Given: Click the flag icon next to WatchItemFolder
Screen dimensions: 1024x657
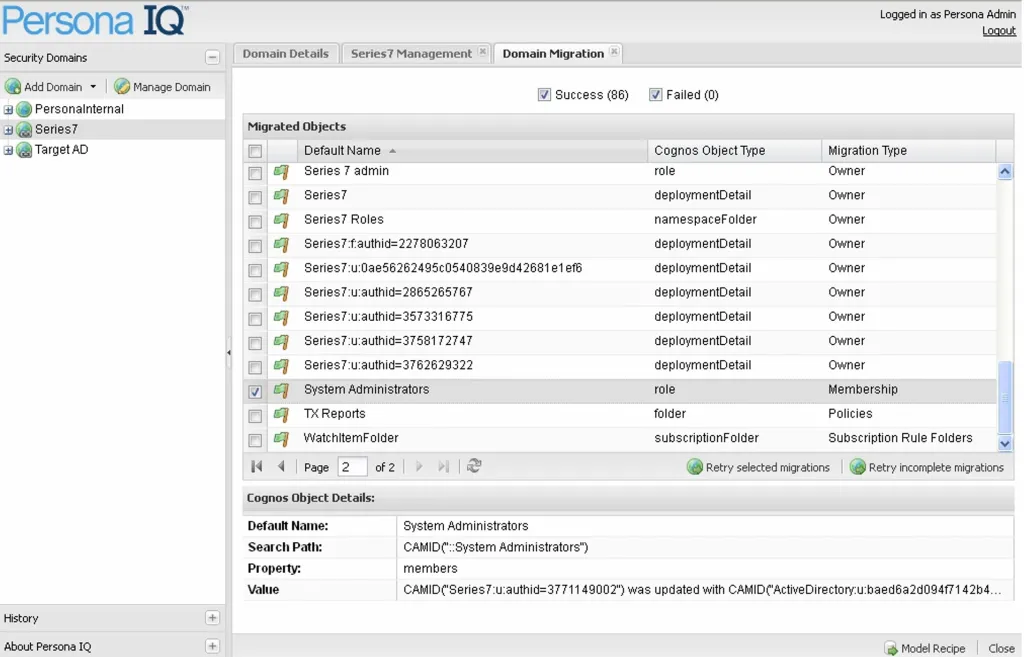Looking at the screenshot, I should point(281,438).
